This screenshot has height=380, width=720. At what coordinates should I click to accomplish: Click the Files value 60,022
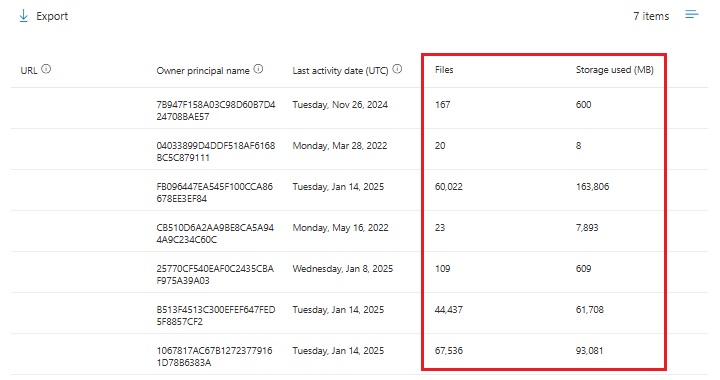tap(449, 187)
